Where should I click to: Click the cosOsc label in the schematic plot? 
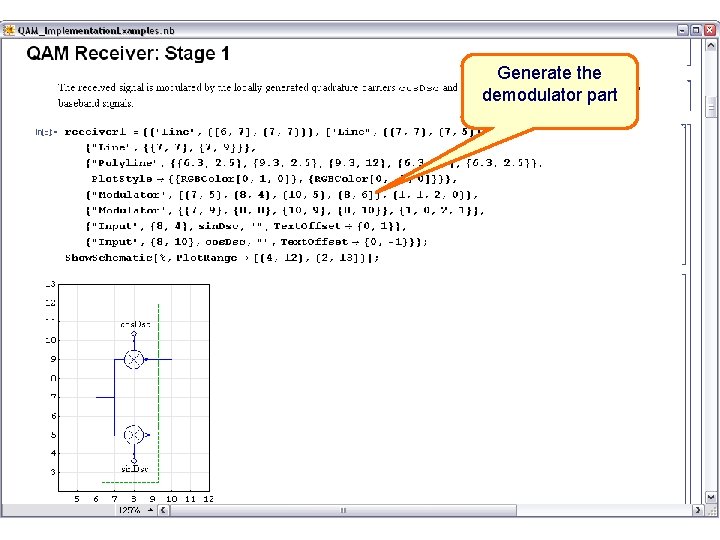click(135, 324)
